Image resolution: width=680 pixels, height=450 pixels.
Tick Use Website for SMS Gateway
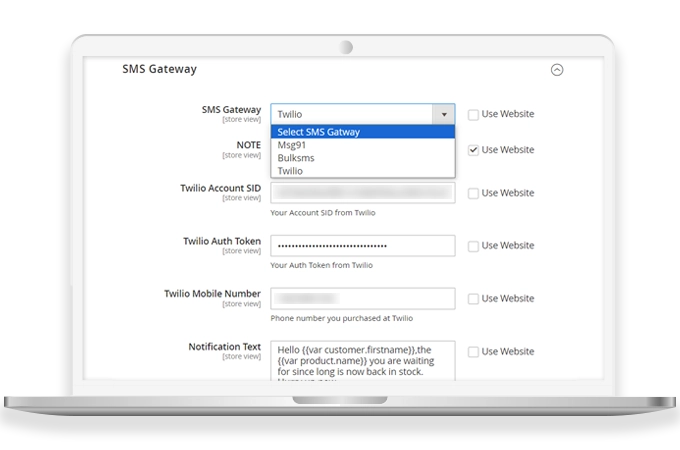[473, 114]
